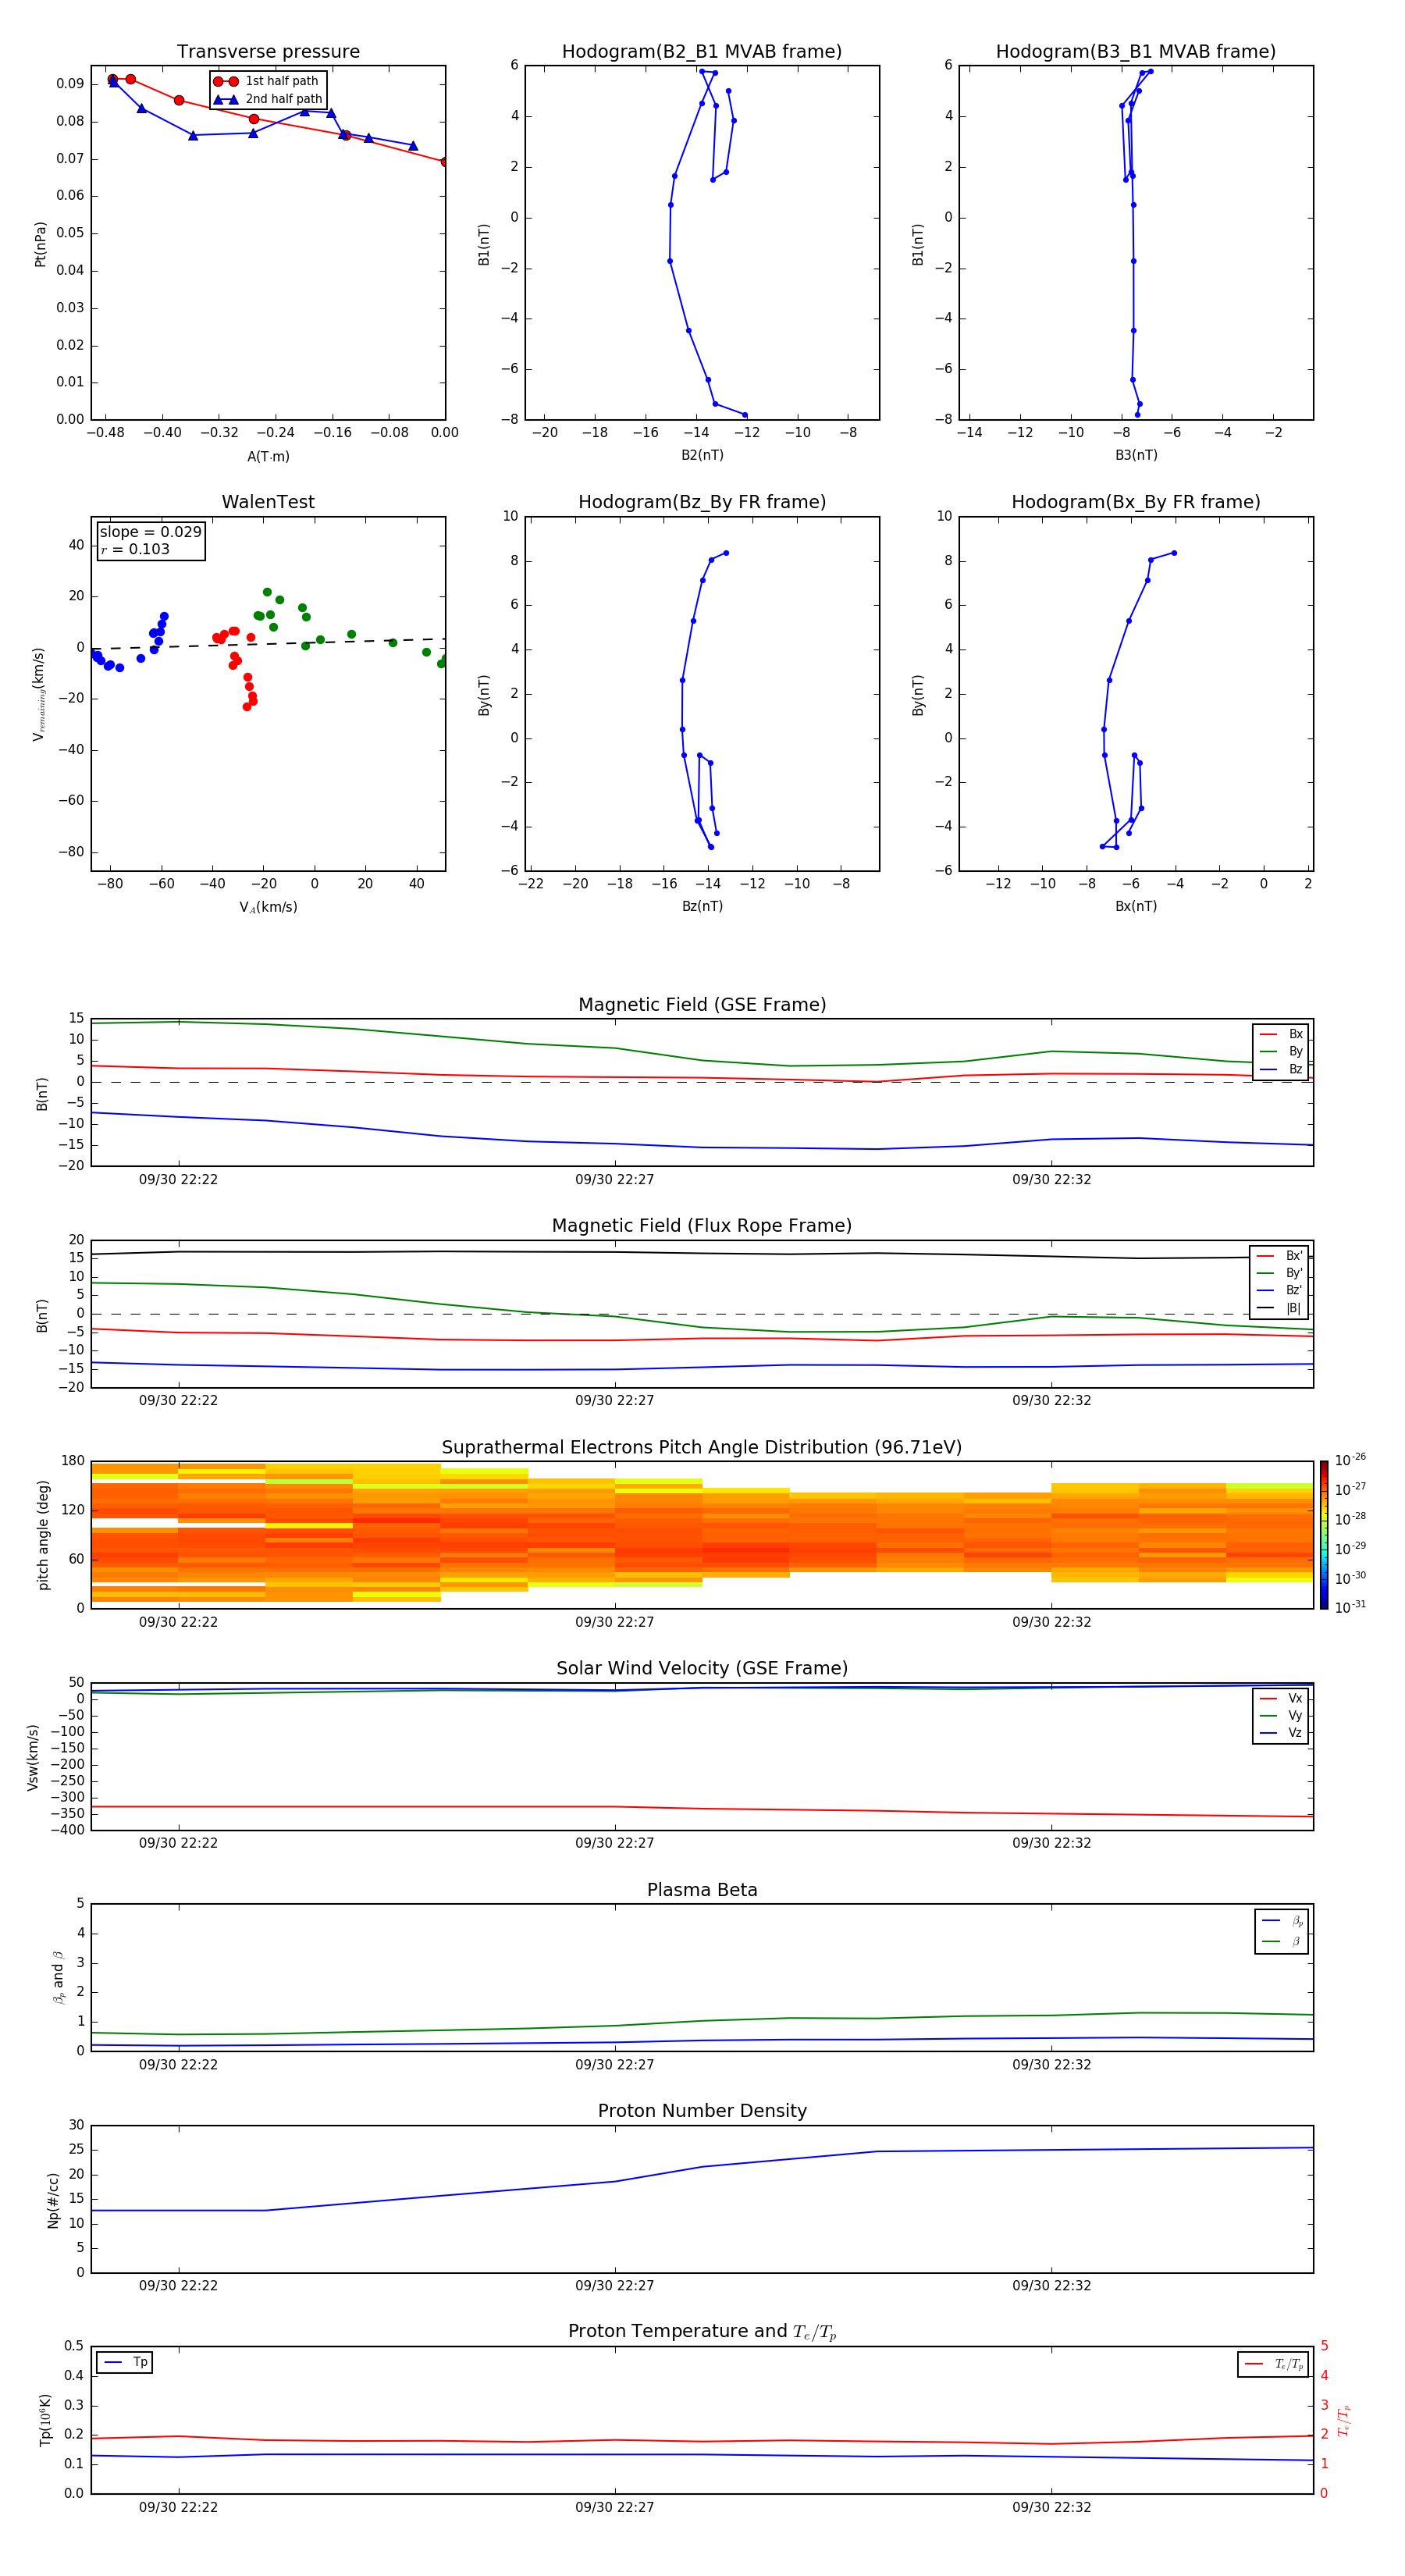Click the 'Hodogram(Bx_By FR frame)' title
The height and width of the screenshot is (2576, 1405).
click(x=1136, y=502)
